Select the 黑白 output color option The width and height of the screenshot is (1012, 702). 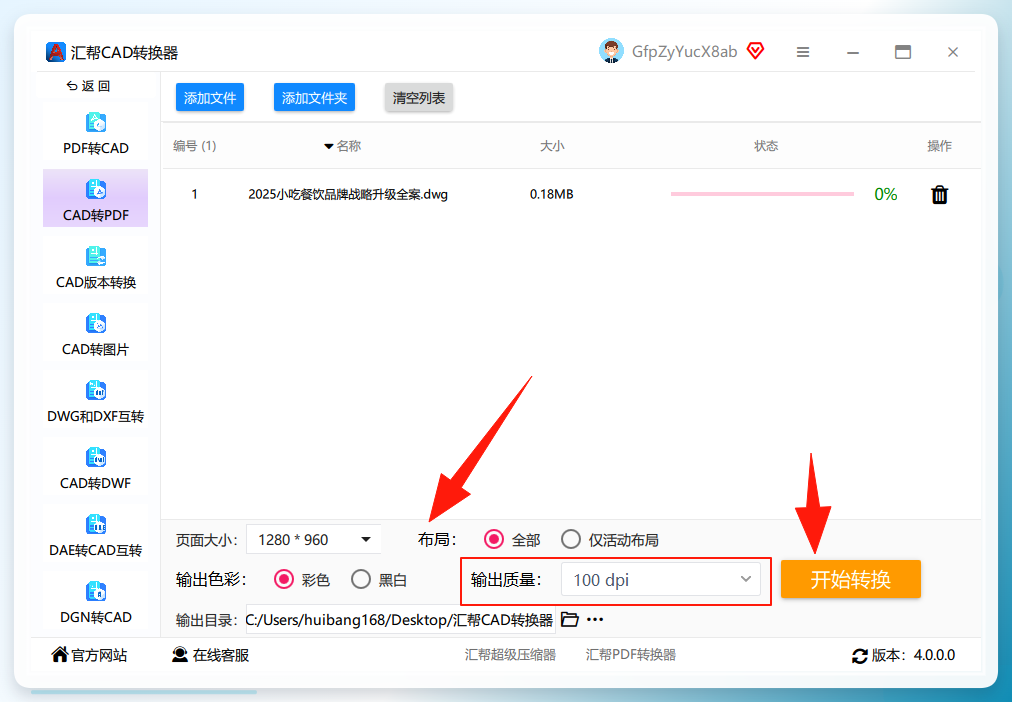pos(361,579)
